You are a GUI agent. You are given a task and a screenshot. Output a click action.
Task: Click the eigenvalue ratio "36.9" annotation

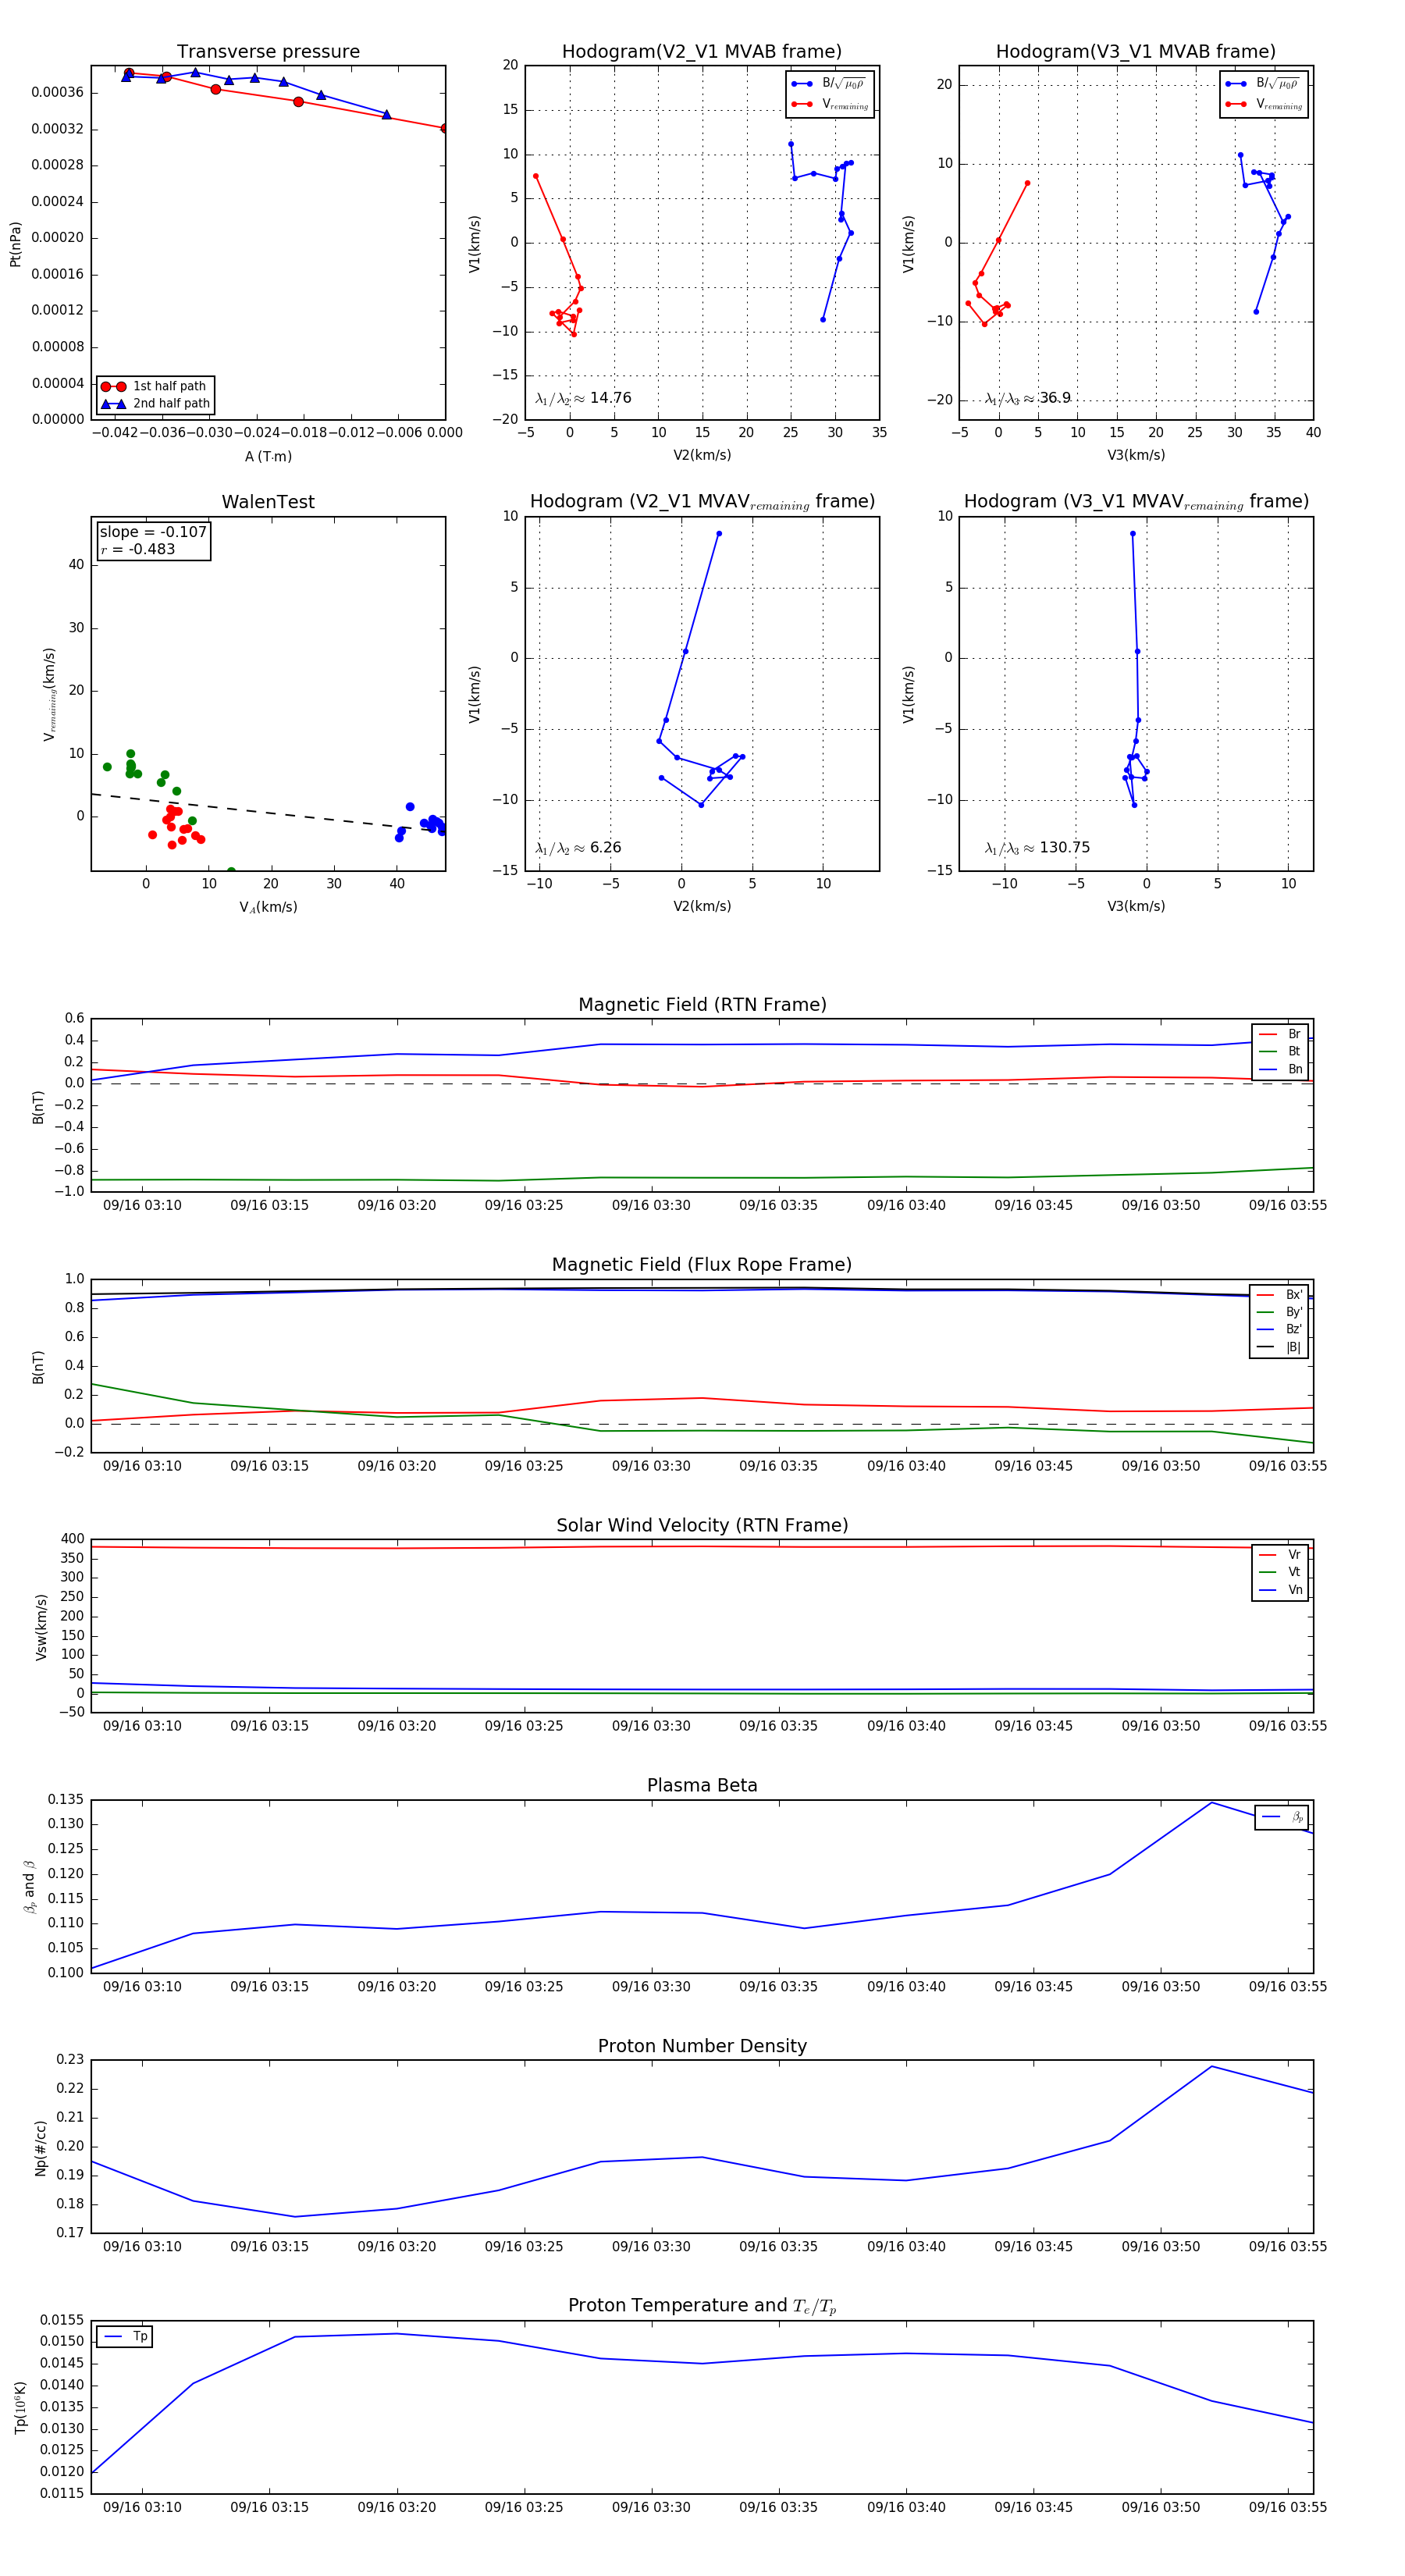coord(1027,398)
